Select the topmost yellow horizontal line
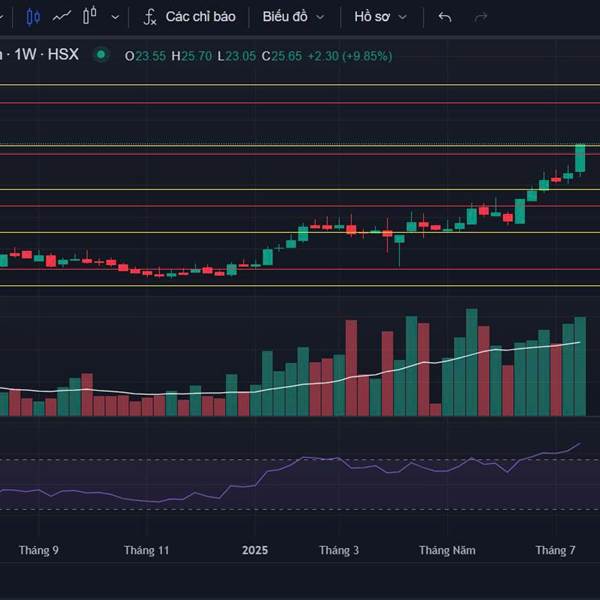Screen dimensions: 600x600 click(300, 85)
